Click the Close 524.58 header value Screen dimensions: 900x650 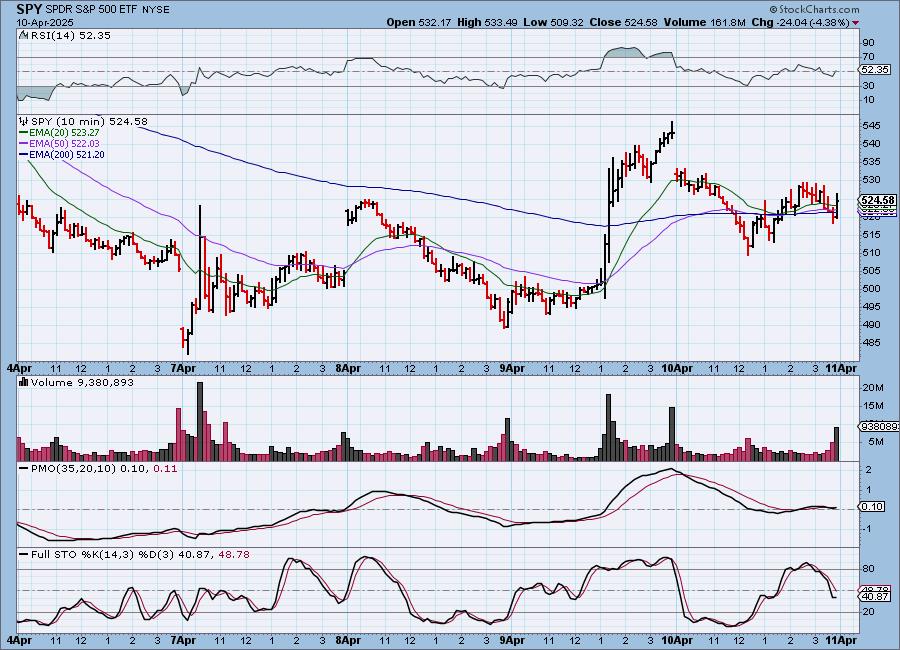pos(624,22)
